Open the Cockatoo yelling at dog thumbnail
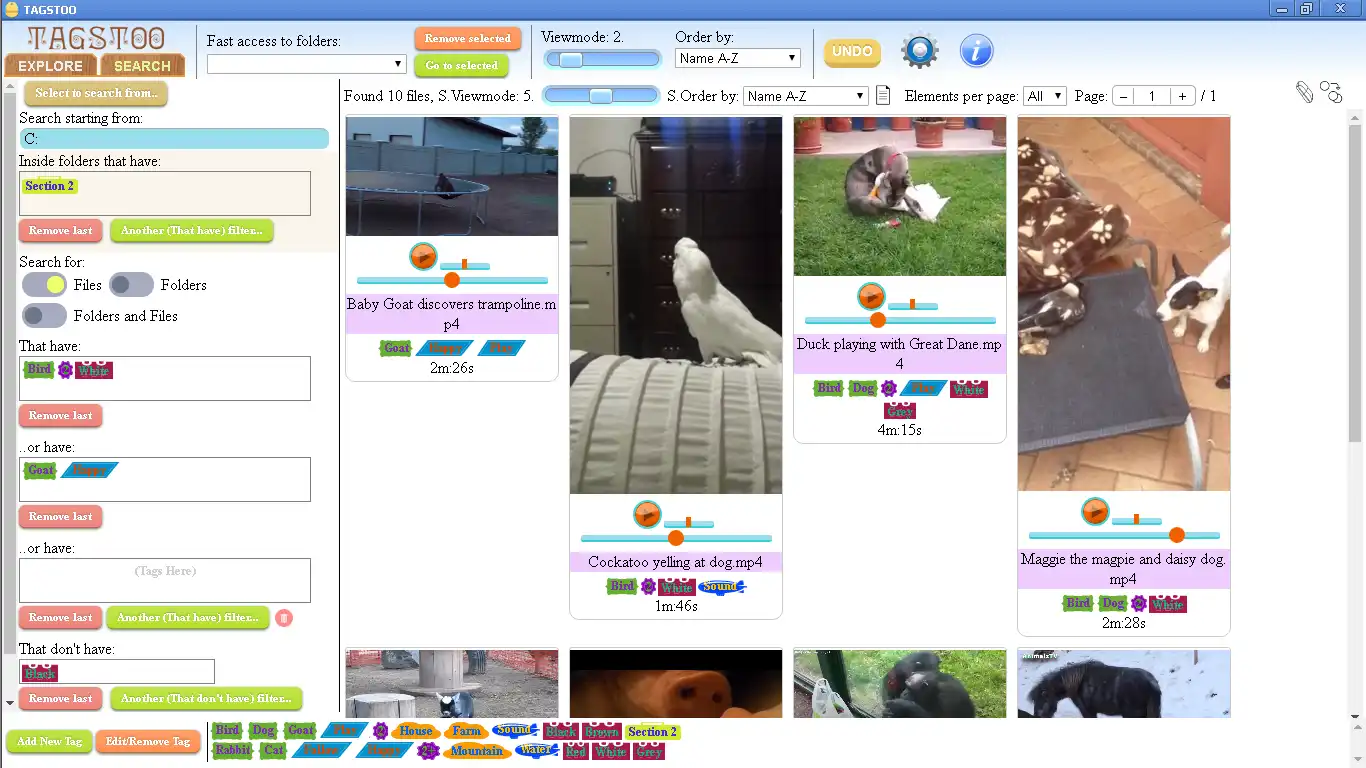This screenshot has width=1366, height=768. click(x=676, y=306)
